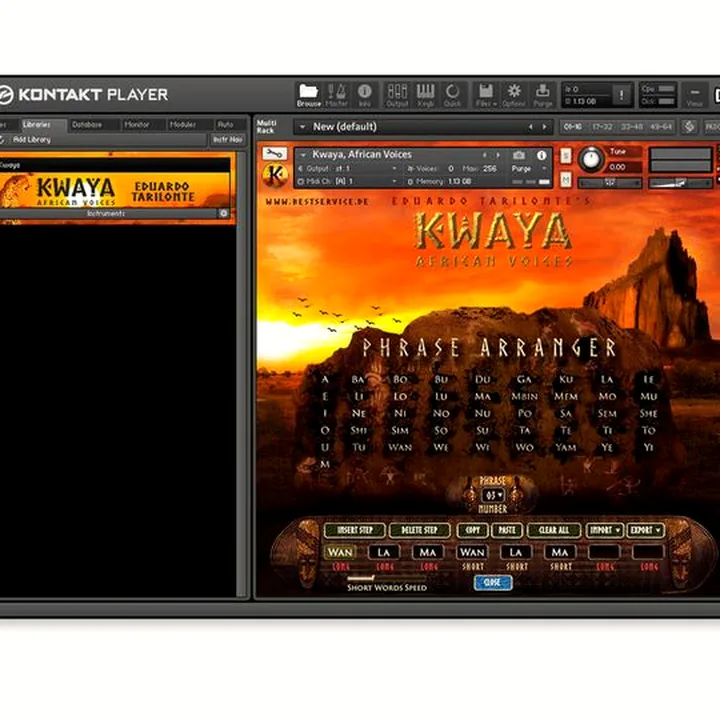The width and height of the screenshot is (720, 720).
Task: Switch to the Monitor tab
Action: click(x=137, y=124)
